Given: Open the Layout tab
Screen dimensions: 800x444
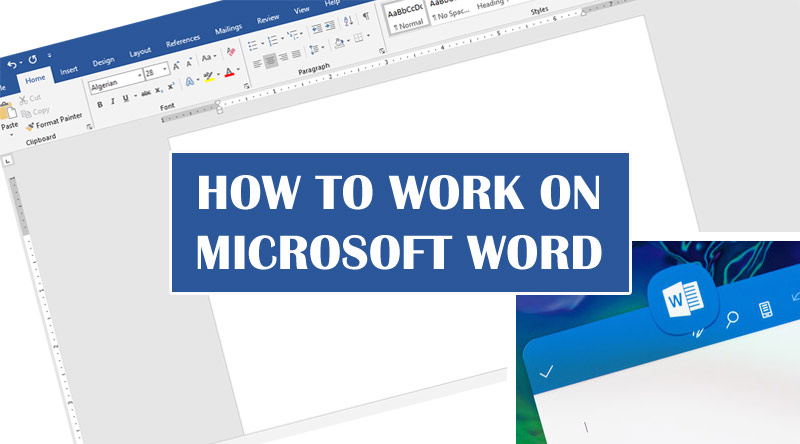Looking at the screenshot, I should [x=140, y=52].
